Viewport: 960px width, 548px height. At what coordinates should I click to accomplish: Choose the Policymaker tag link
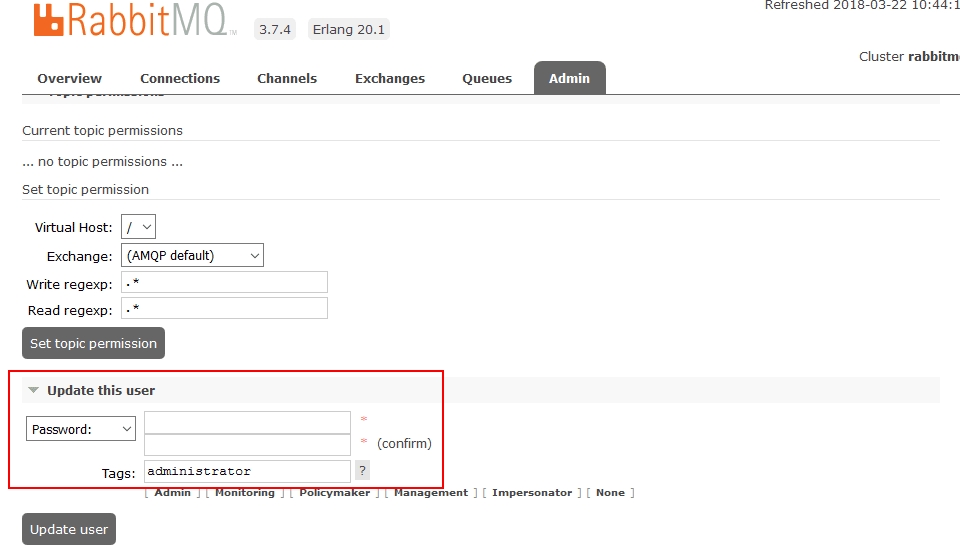[x=335, y=492]
